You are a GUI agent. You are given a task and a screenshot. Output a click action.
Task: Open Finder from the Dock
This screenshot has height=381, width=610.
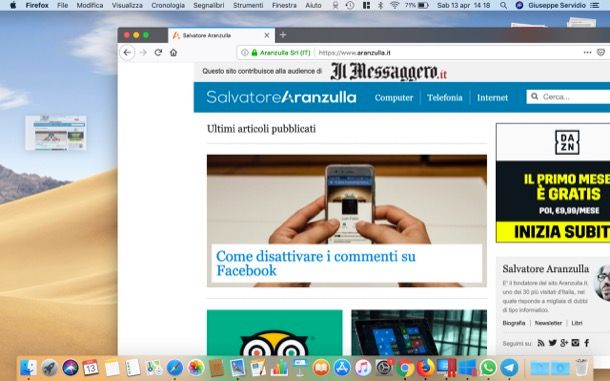(x=28, y=367)
